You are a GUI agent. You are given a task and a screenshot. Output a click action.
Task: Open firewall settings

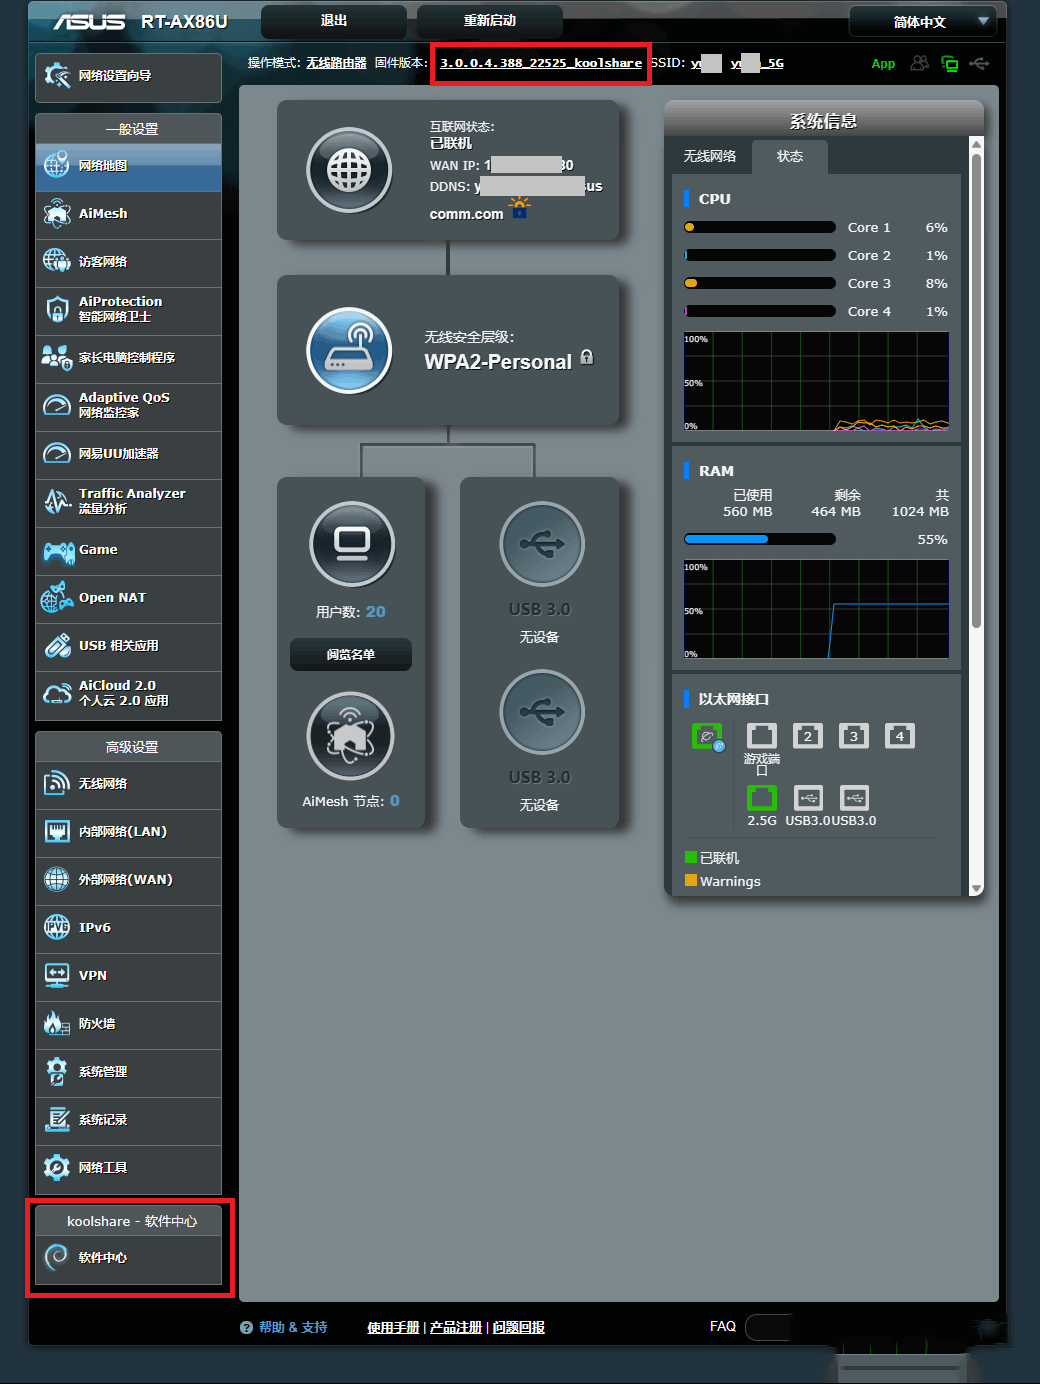128,1025
